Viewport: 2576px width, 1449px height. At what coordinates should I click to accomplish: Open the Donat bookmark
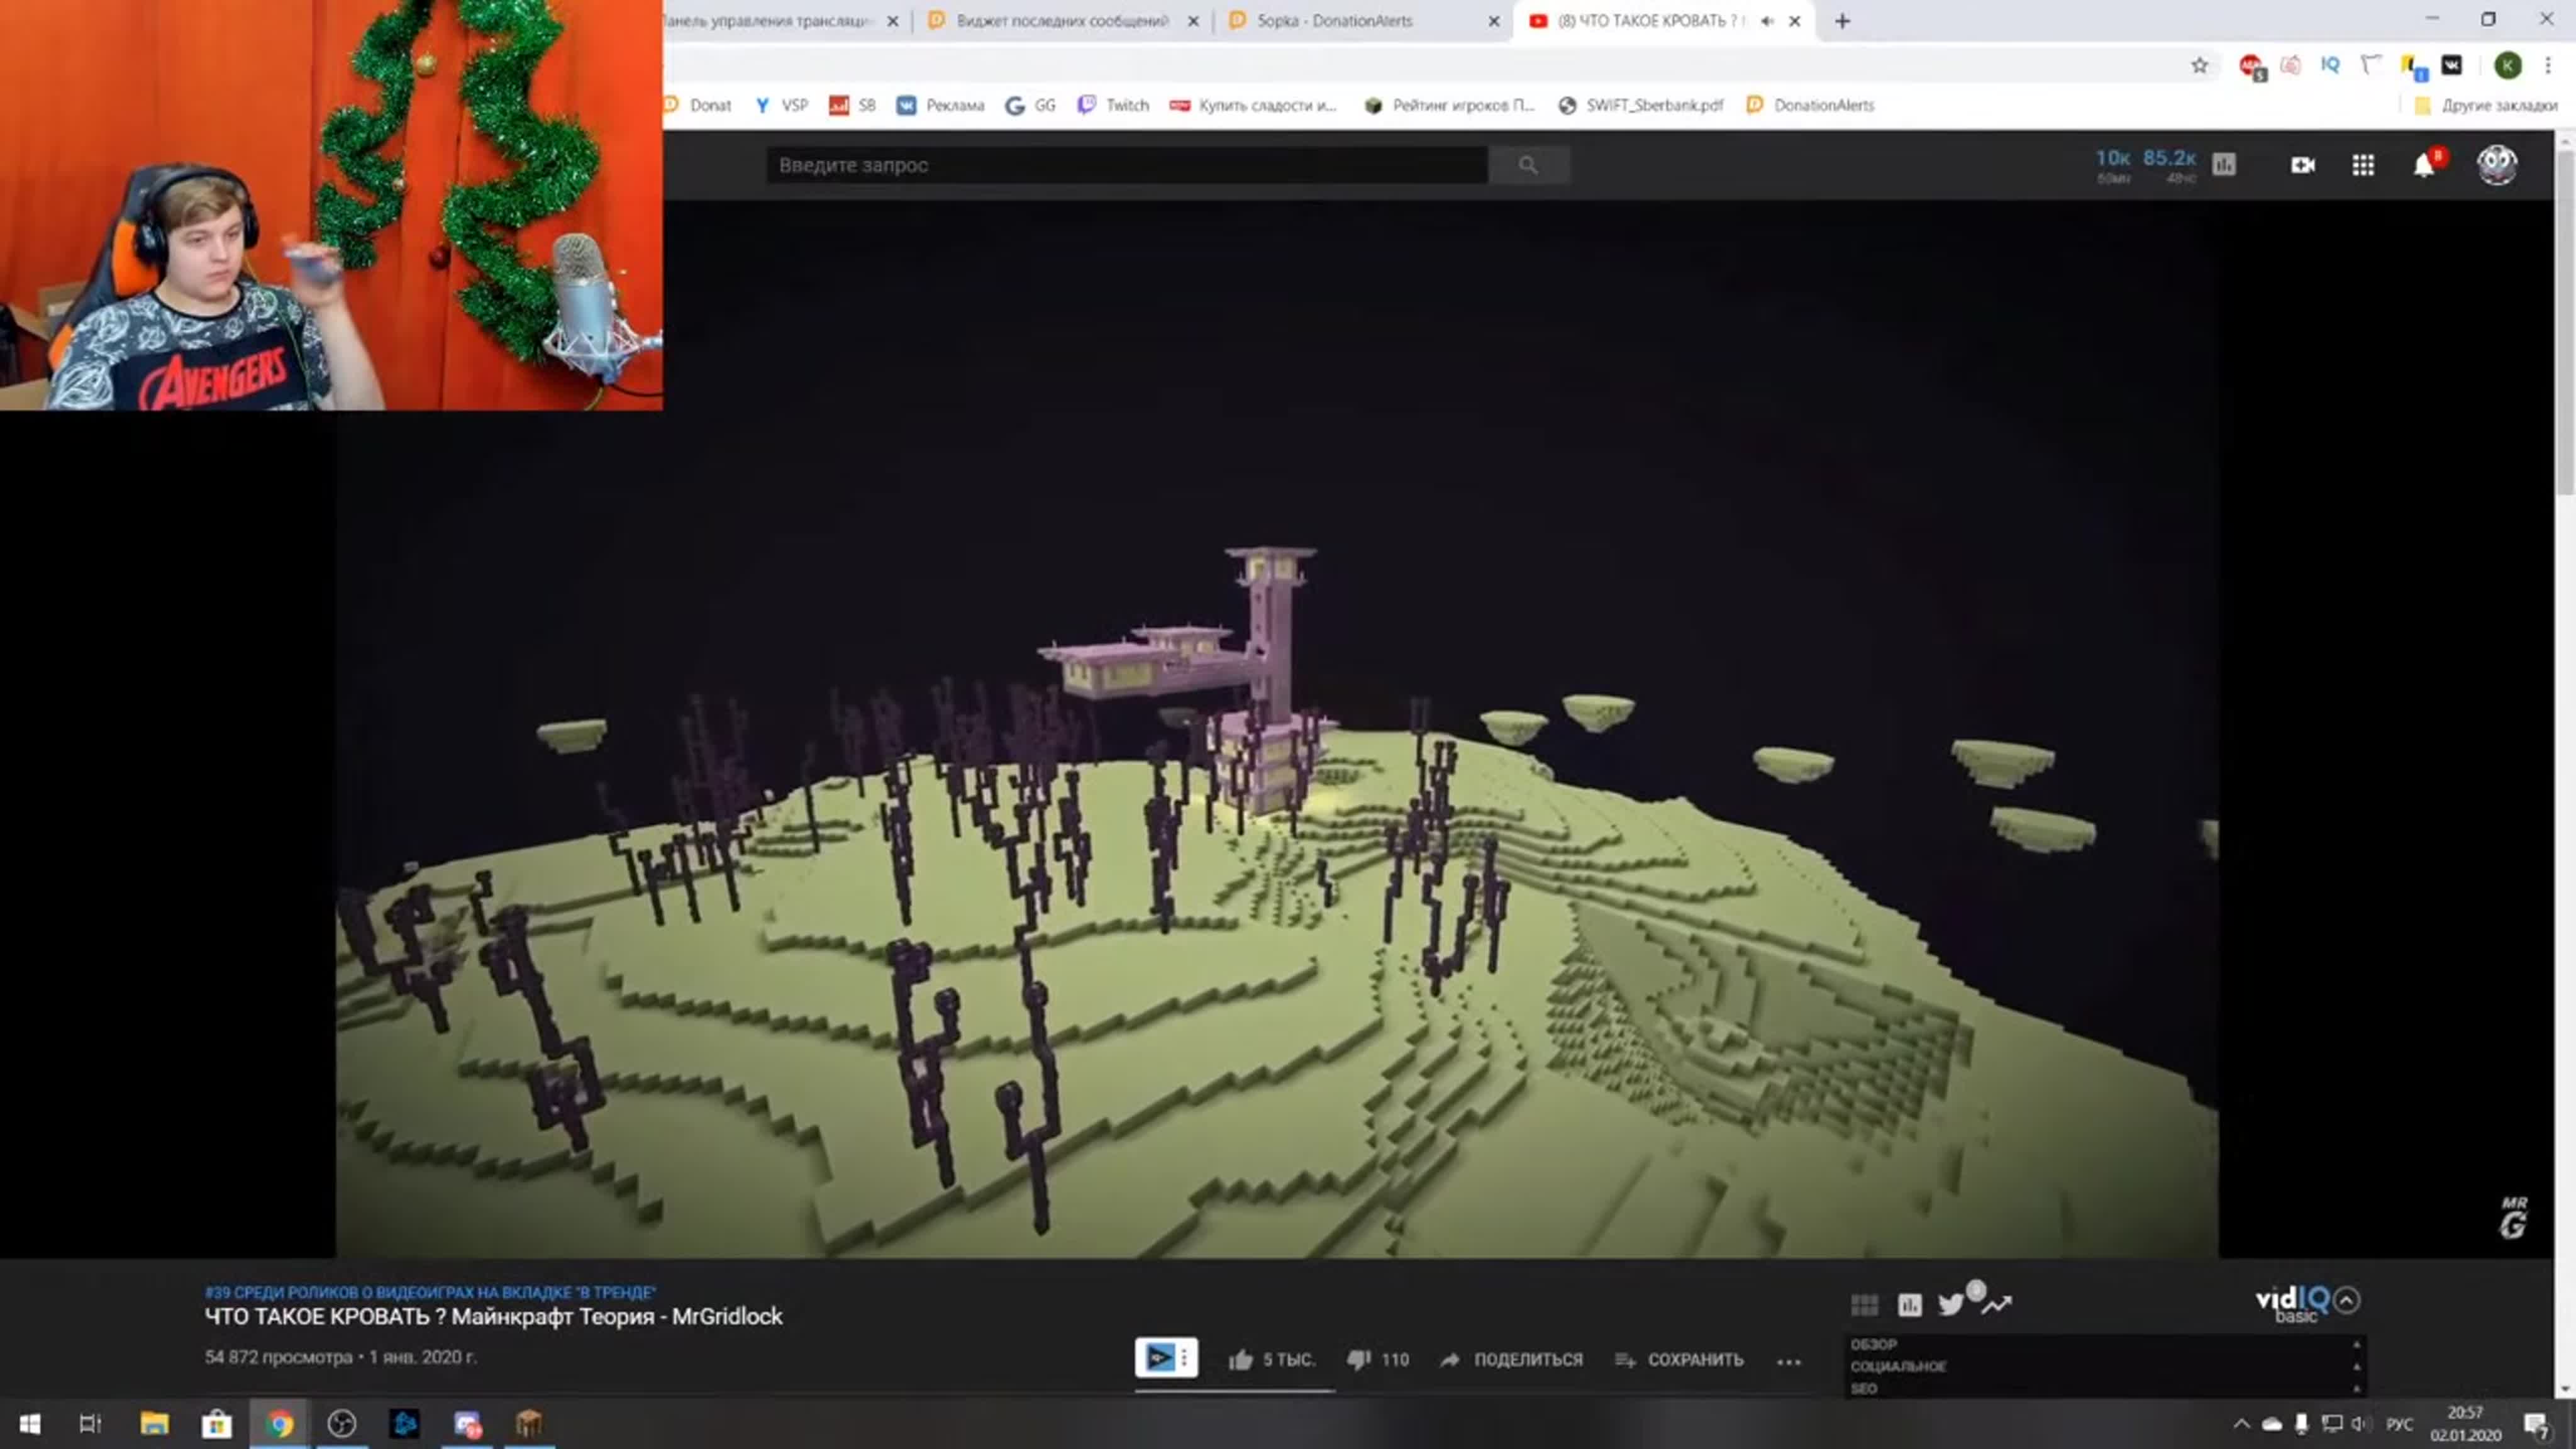tap(697, 105)
